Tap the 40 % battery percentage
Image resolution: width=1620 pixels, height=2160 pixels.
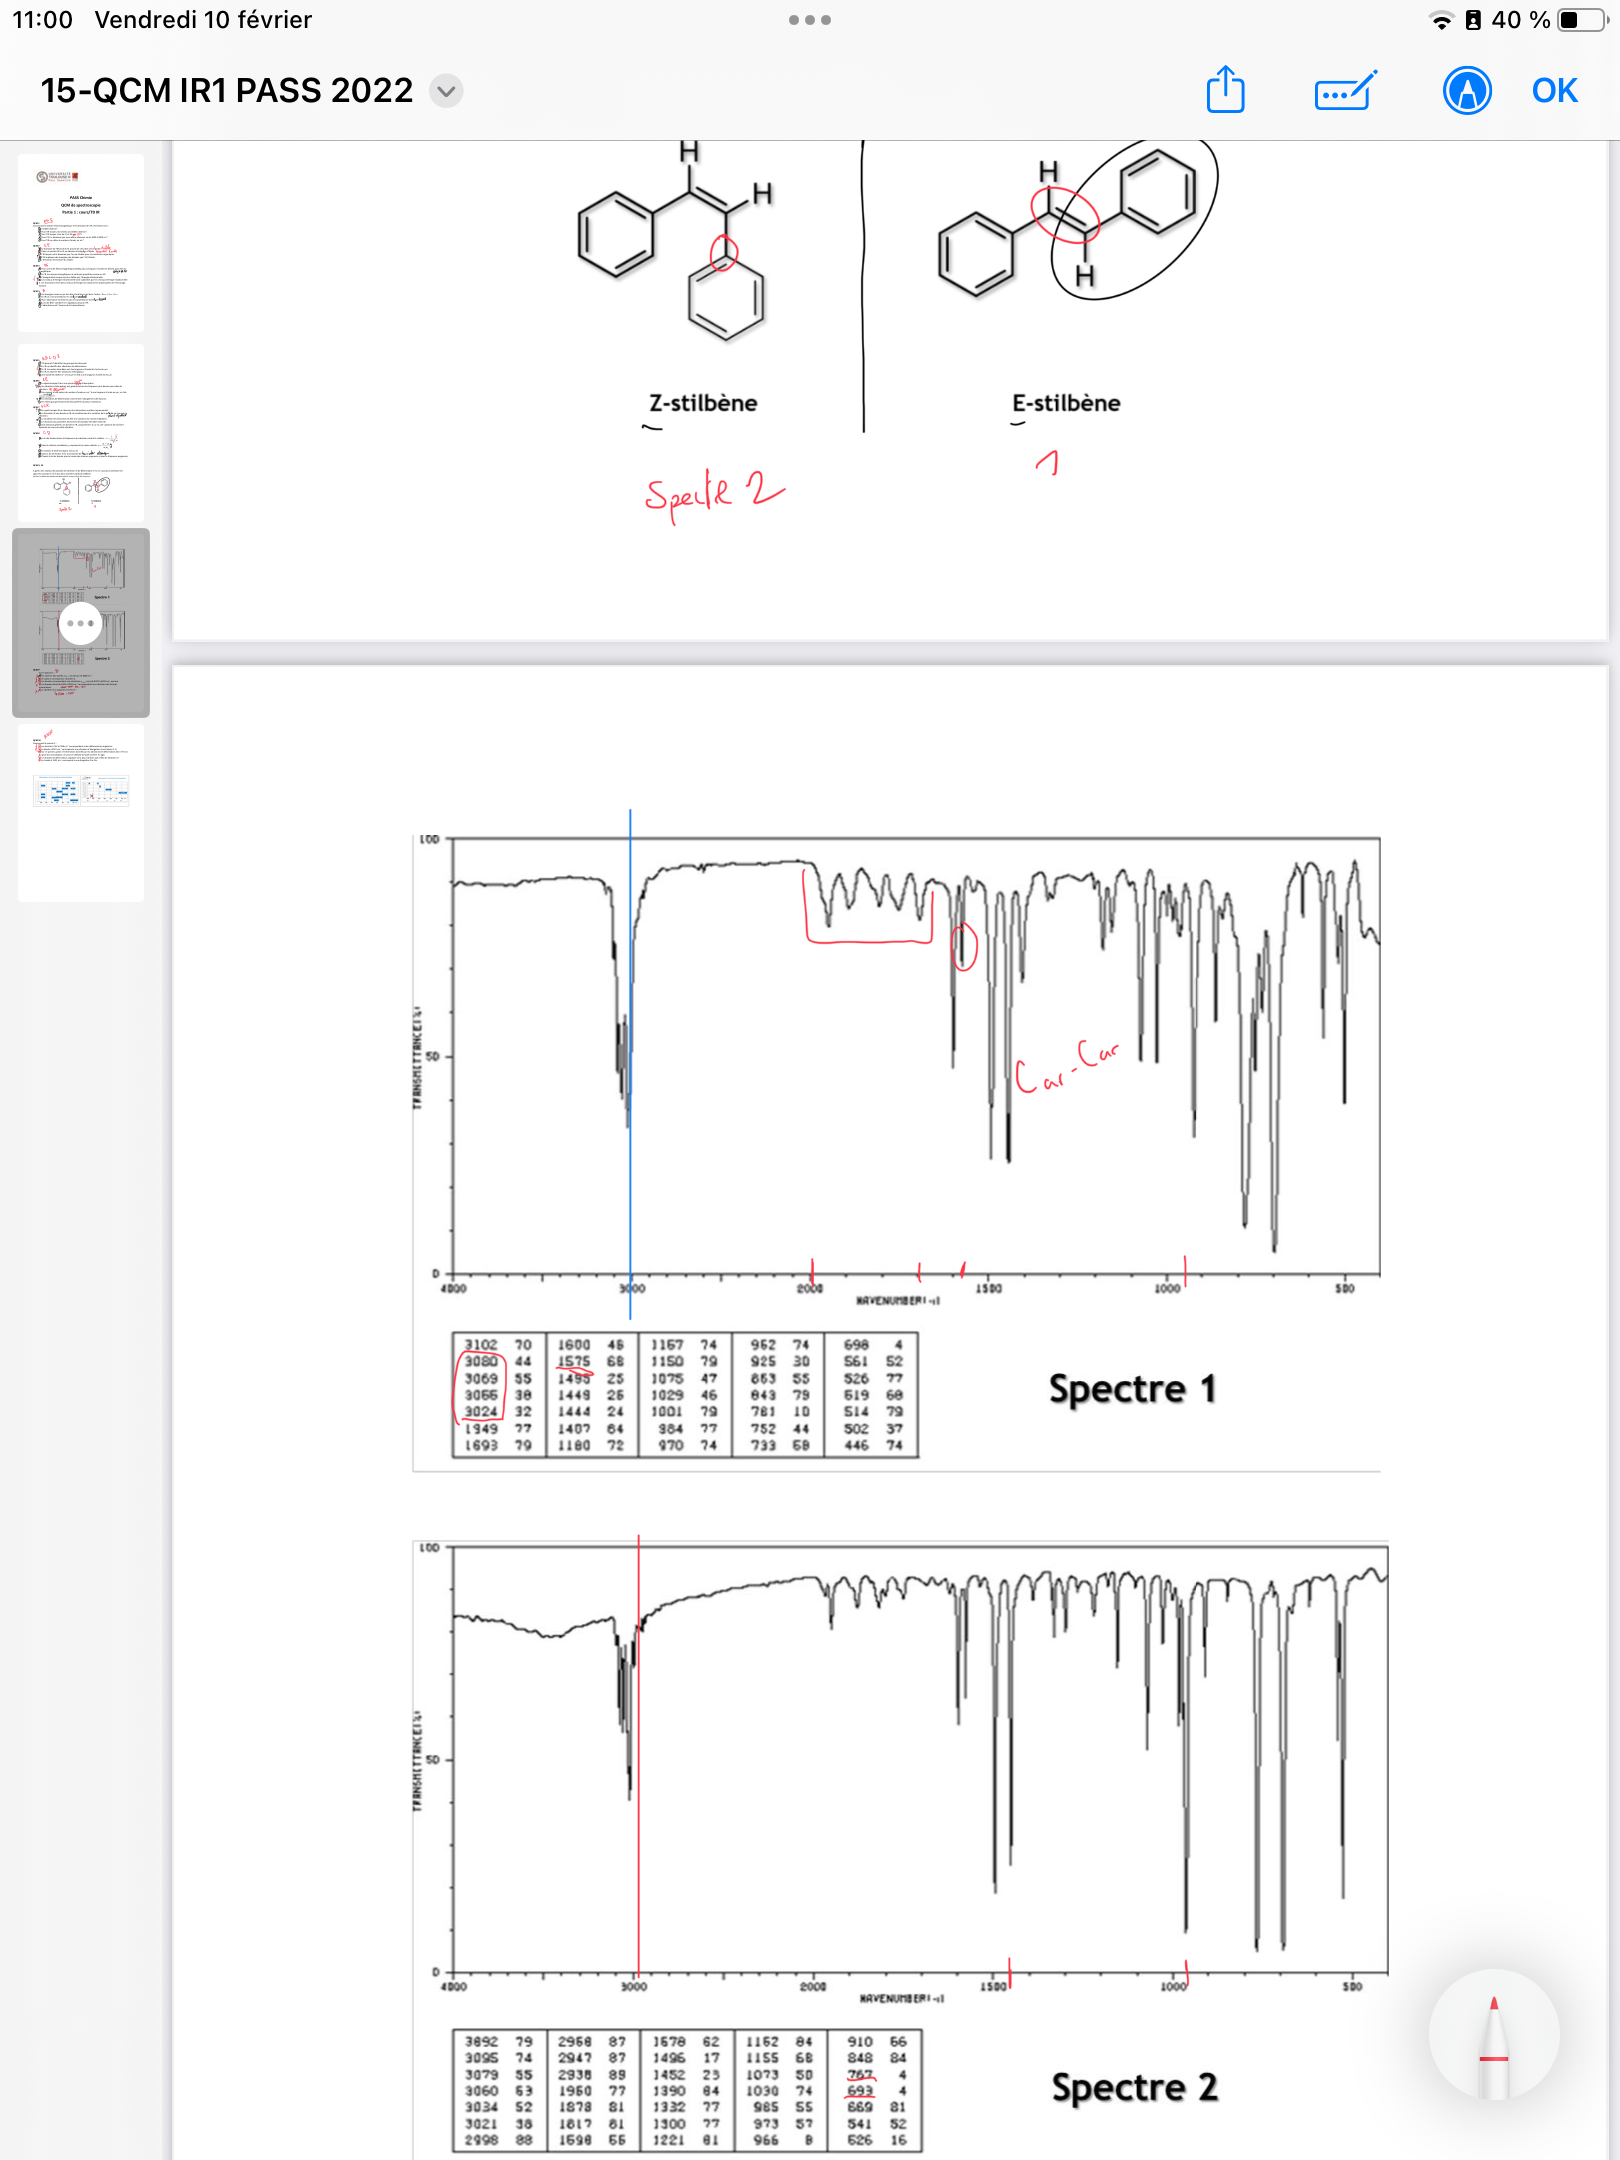click(1521, 20)
